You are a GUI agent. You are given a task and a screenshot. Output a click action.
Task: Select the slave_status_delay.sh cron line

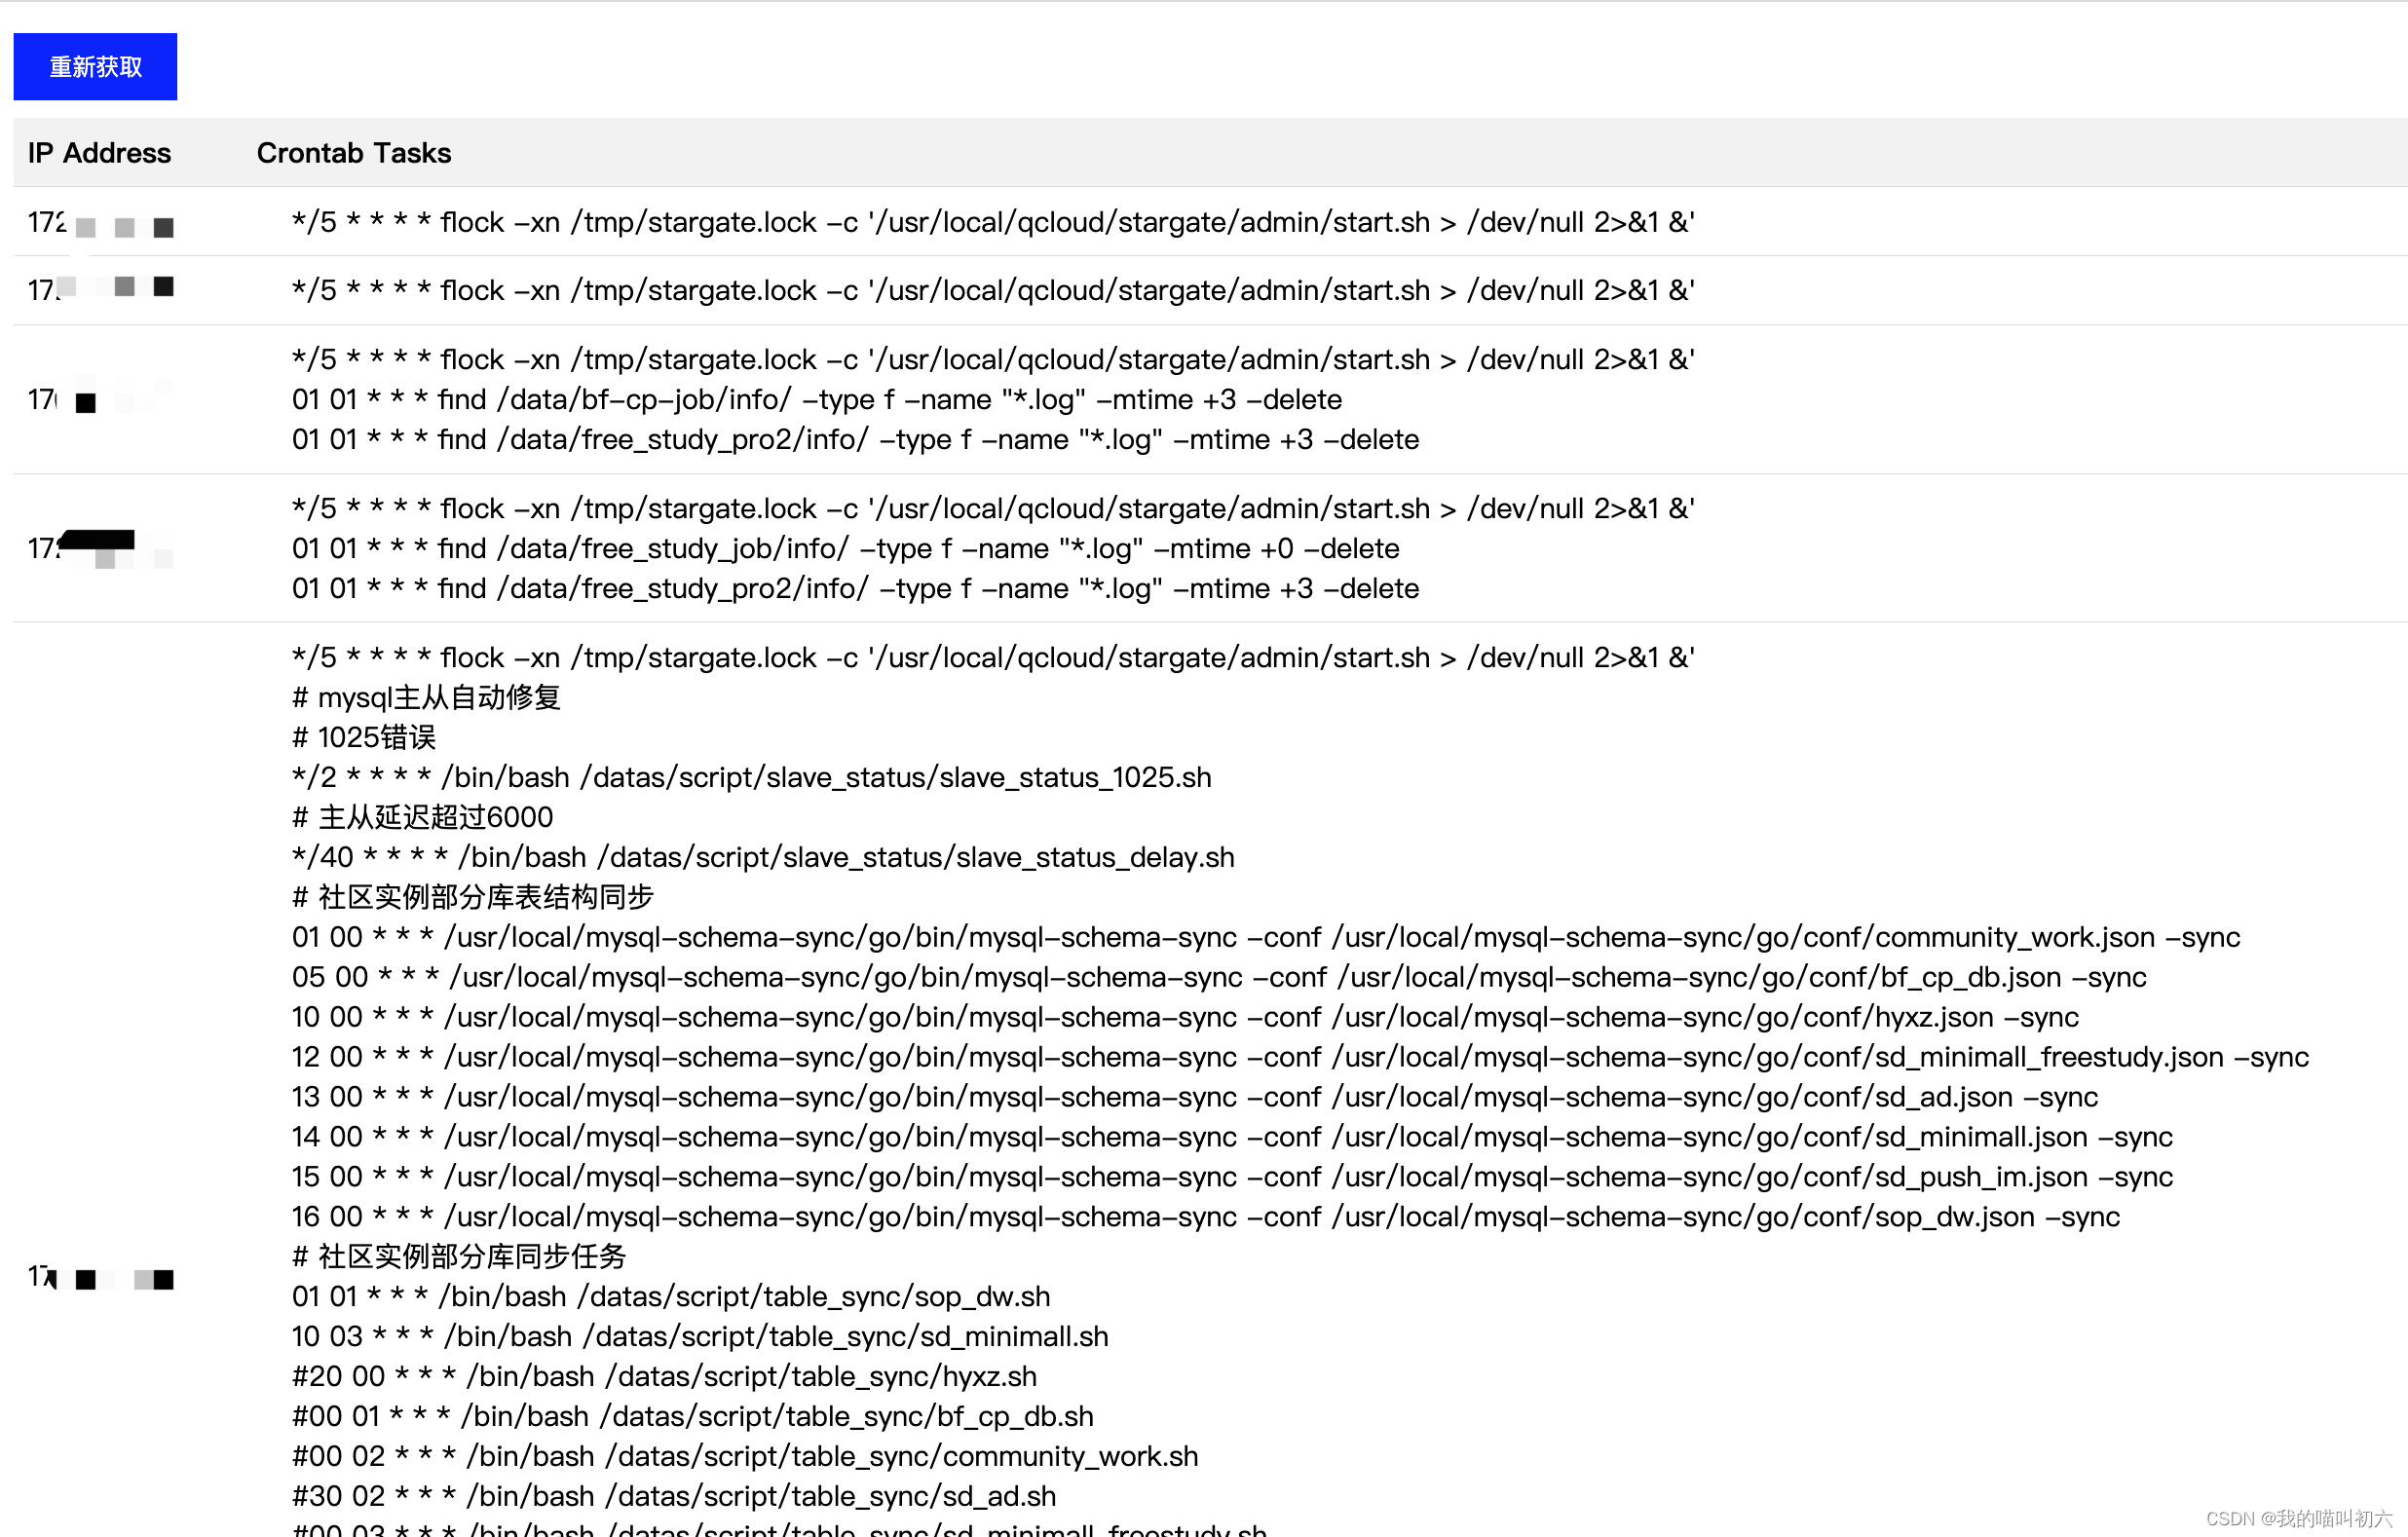coord(763,857)
